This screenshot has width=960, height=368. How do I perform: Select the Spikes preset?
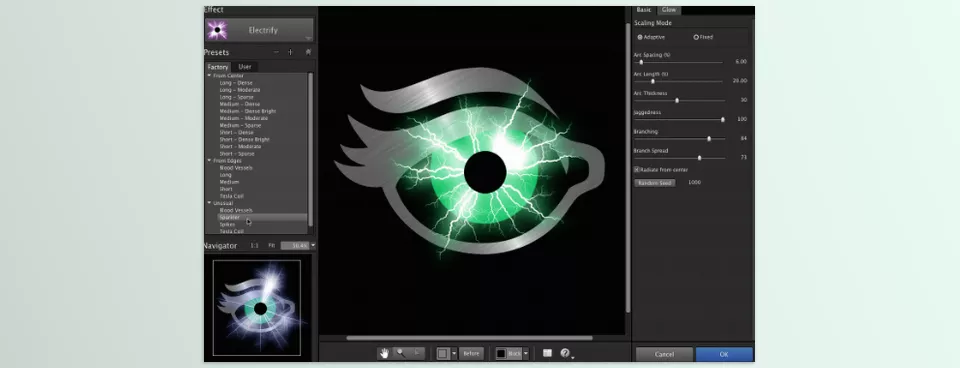coord(227,225)
